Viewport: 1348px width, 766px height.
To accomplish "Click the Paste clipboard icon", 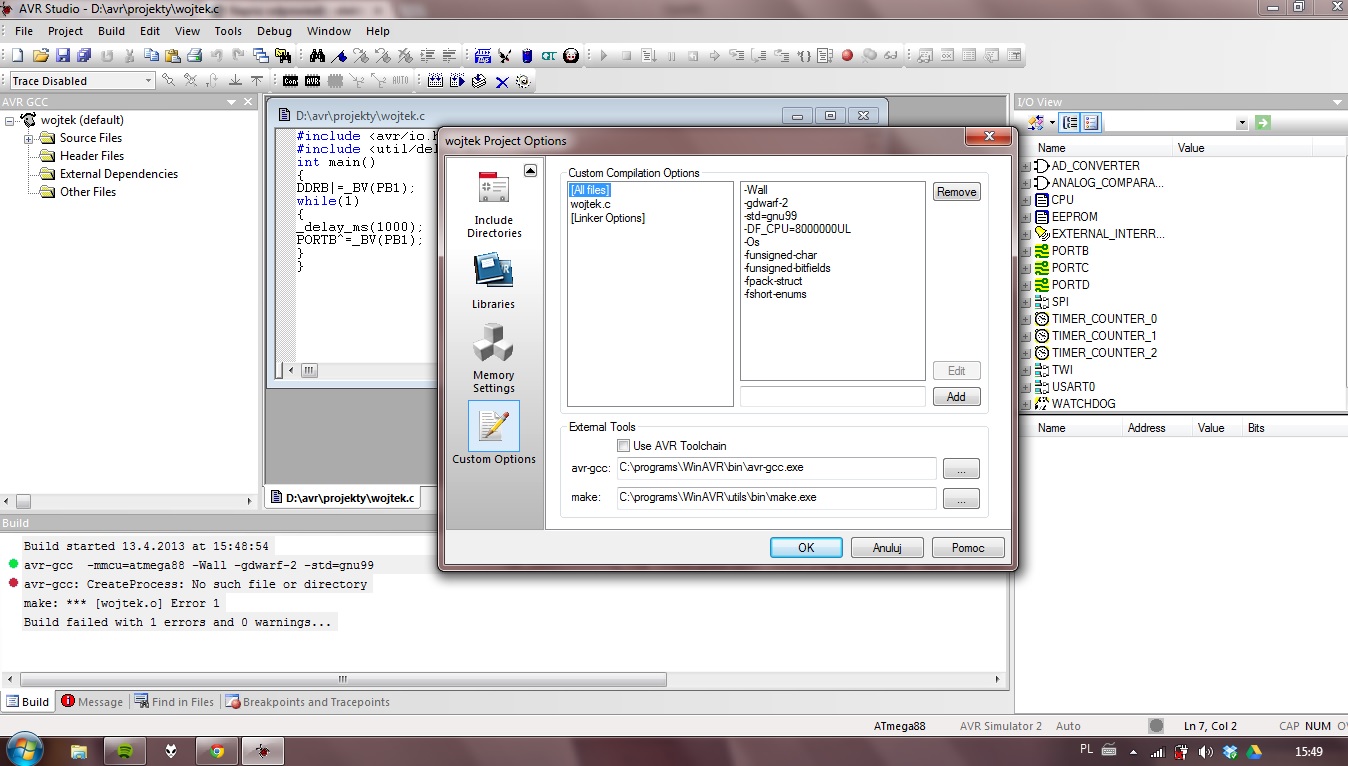I will (172, 56).
